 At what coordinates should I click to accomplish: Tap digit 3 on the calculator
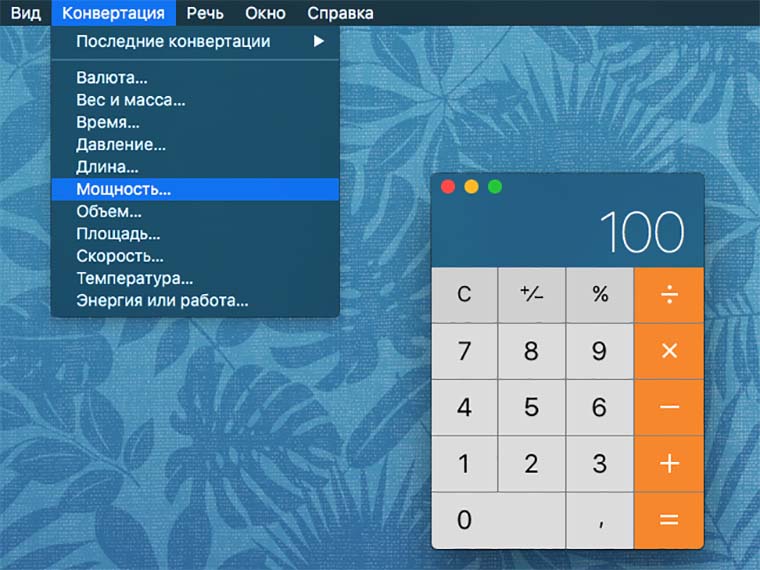tap(600, 463)
